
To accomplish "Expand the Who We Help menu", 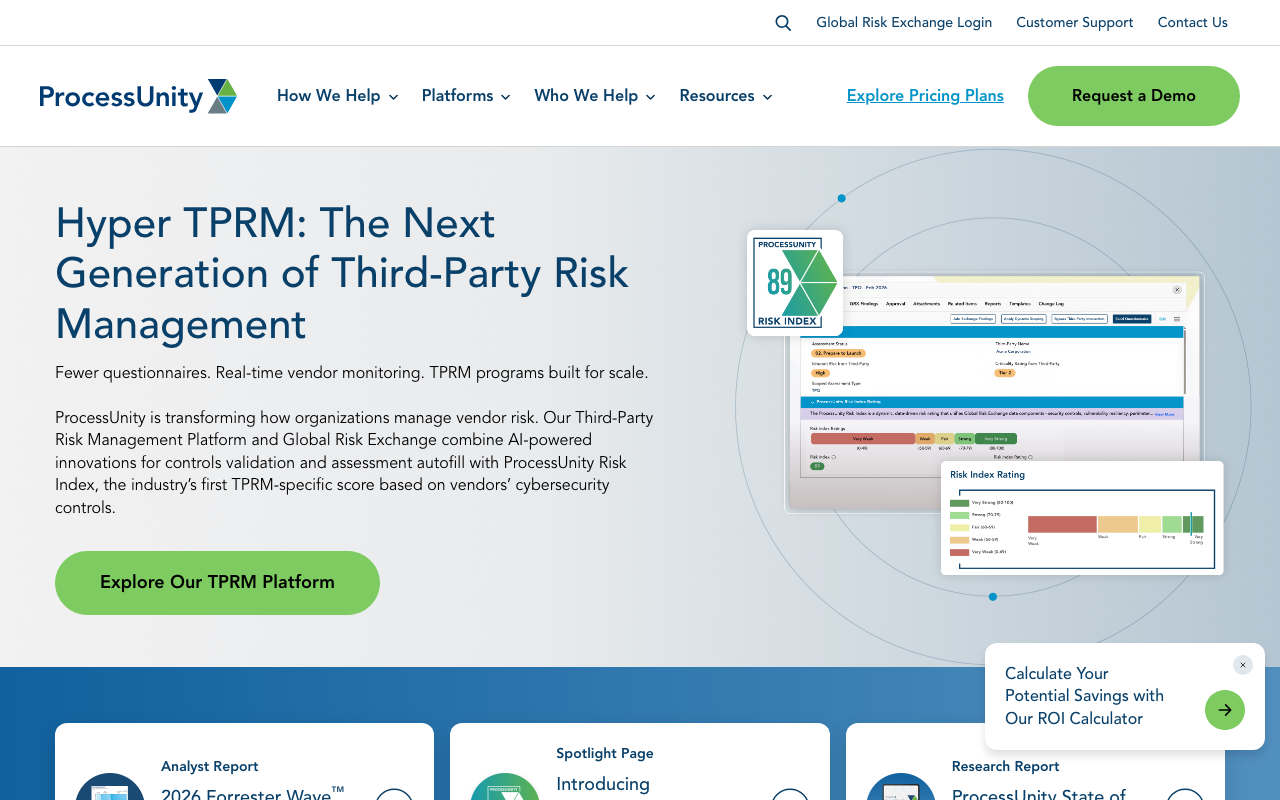I will point(595,96).
